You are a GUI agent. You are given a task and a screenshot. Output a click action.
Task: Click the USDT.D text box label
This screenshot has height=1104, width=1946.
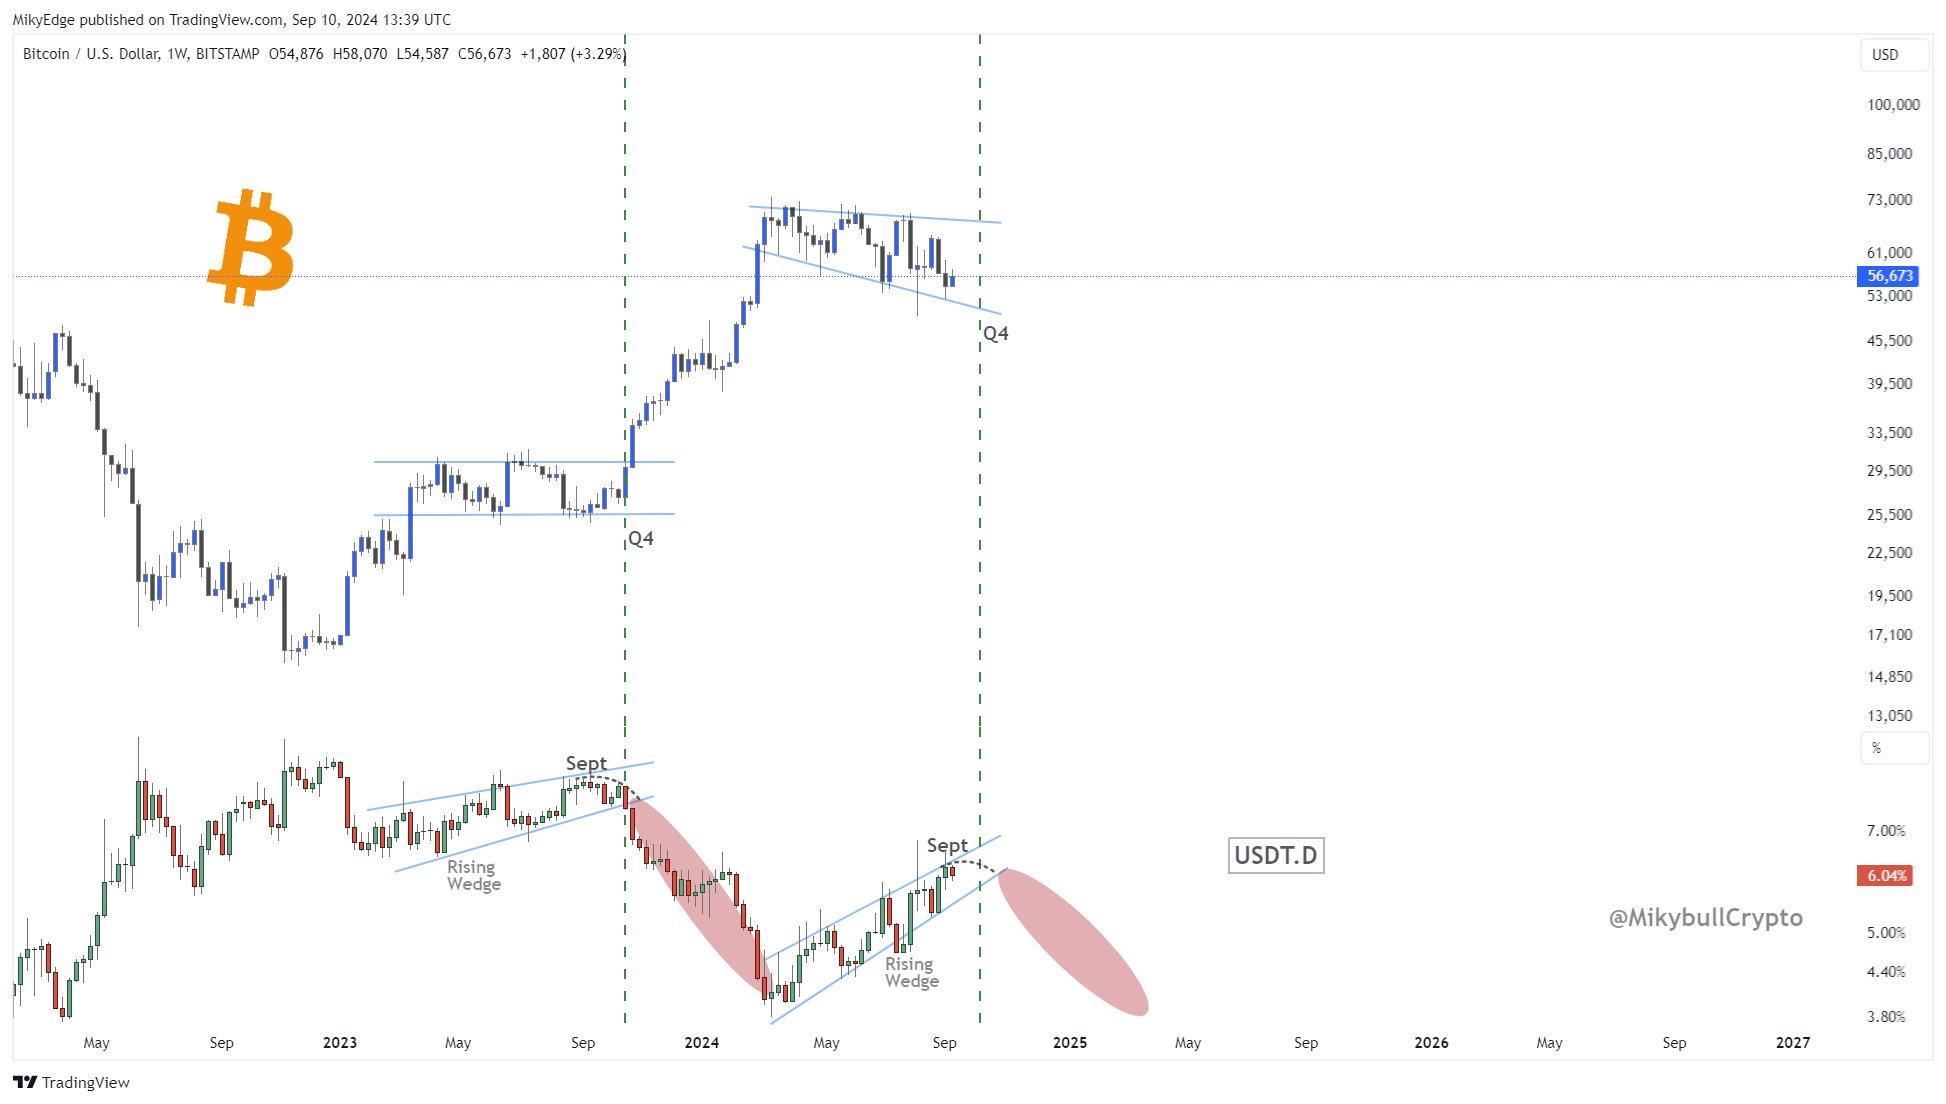click(x=1275, y=855)
